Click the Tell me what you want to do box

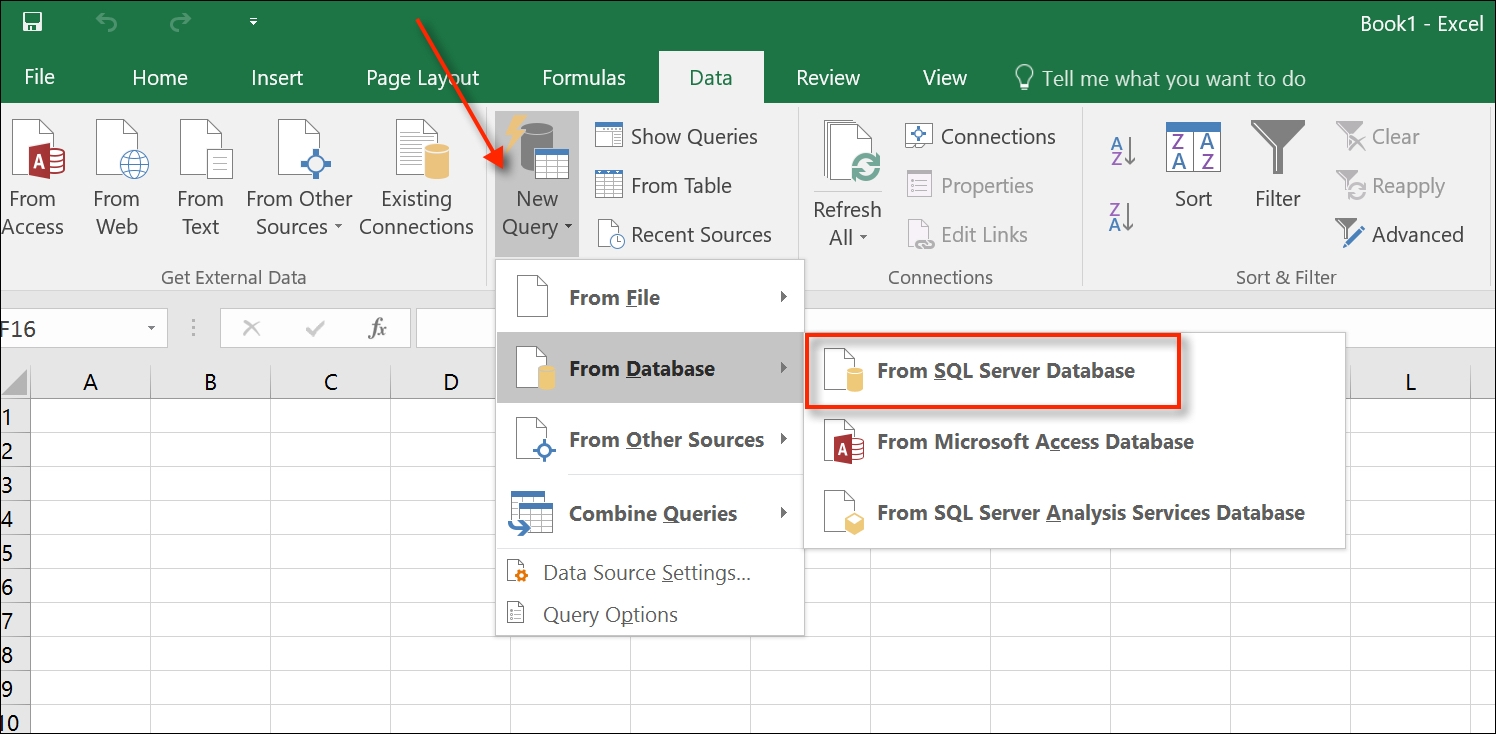[x=1160, y=78]
